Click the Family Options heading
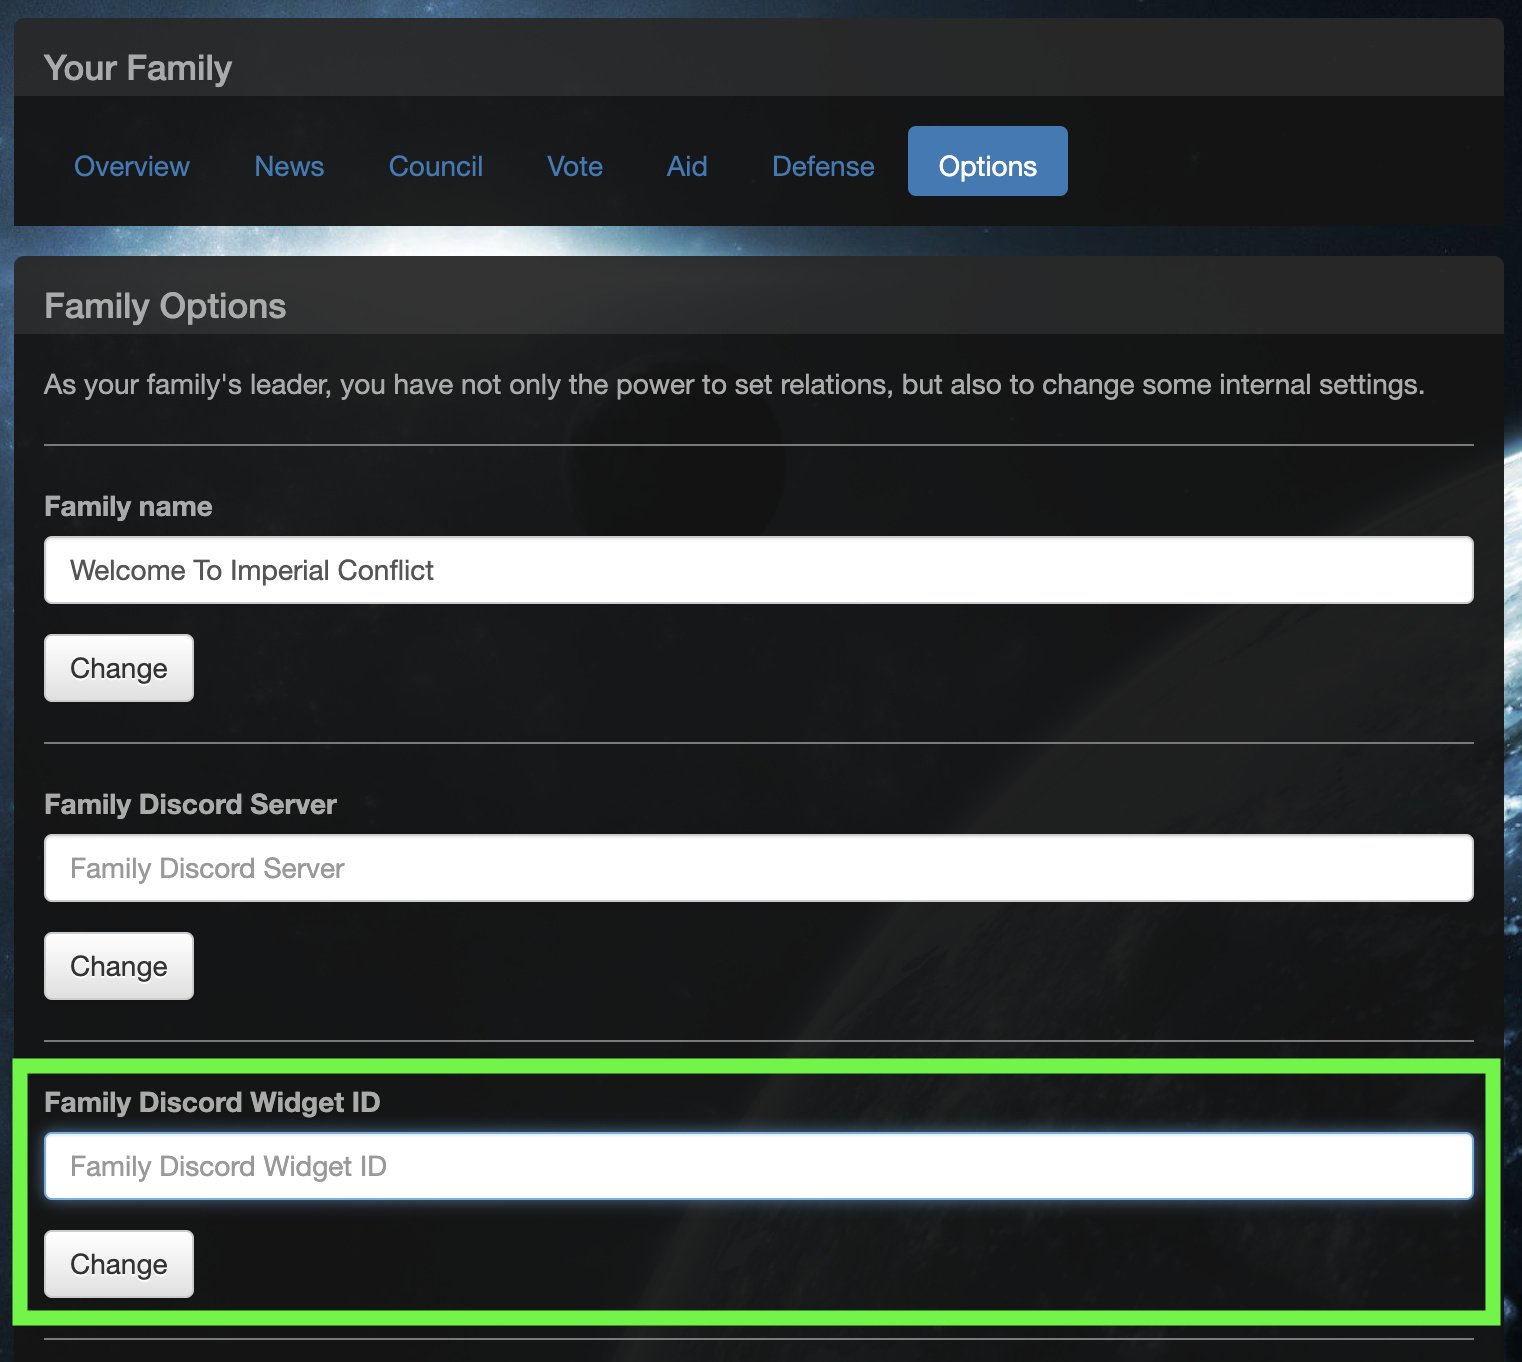The height and width of the screenshot is (1362, 1522). tap(165, 306)
